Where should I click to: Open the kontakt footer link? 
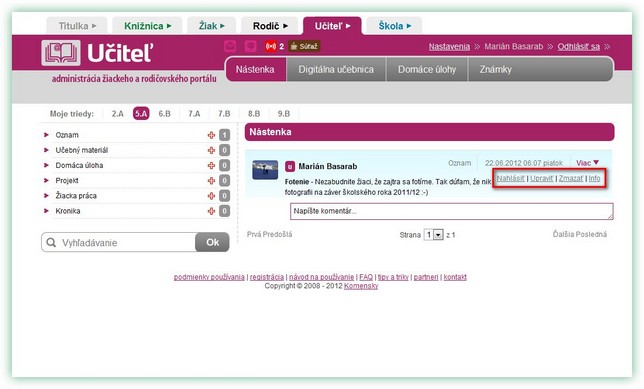click(455, 277)
